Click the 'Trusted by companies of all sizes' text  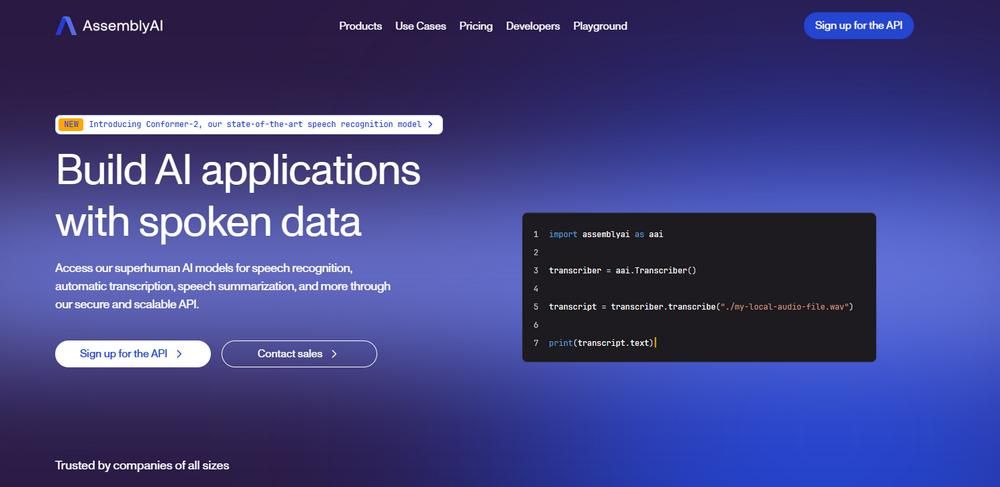[x=142, y=465]
